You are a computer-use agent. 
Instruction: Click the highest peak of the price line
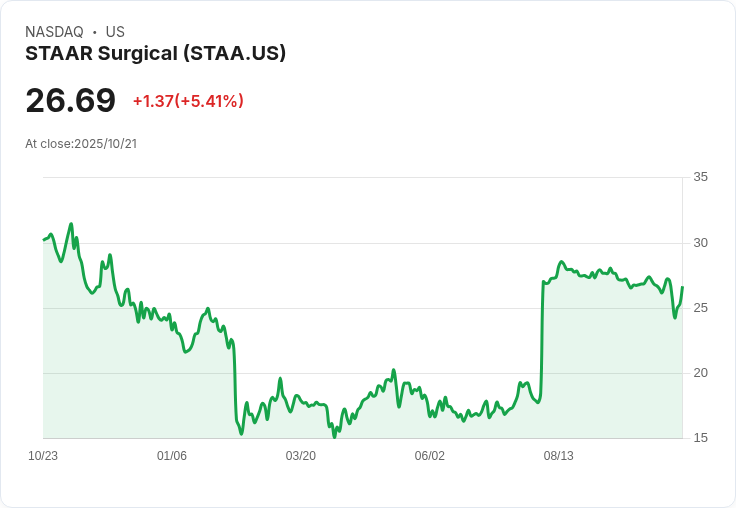point(71,224)
